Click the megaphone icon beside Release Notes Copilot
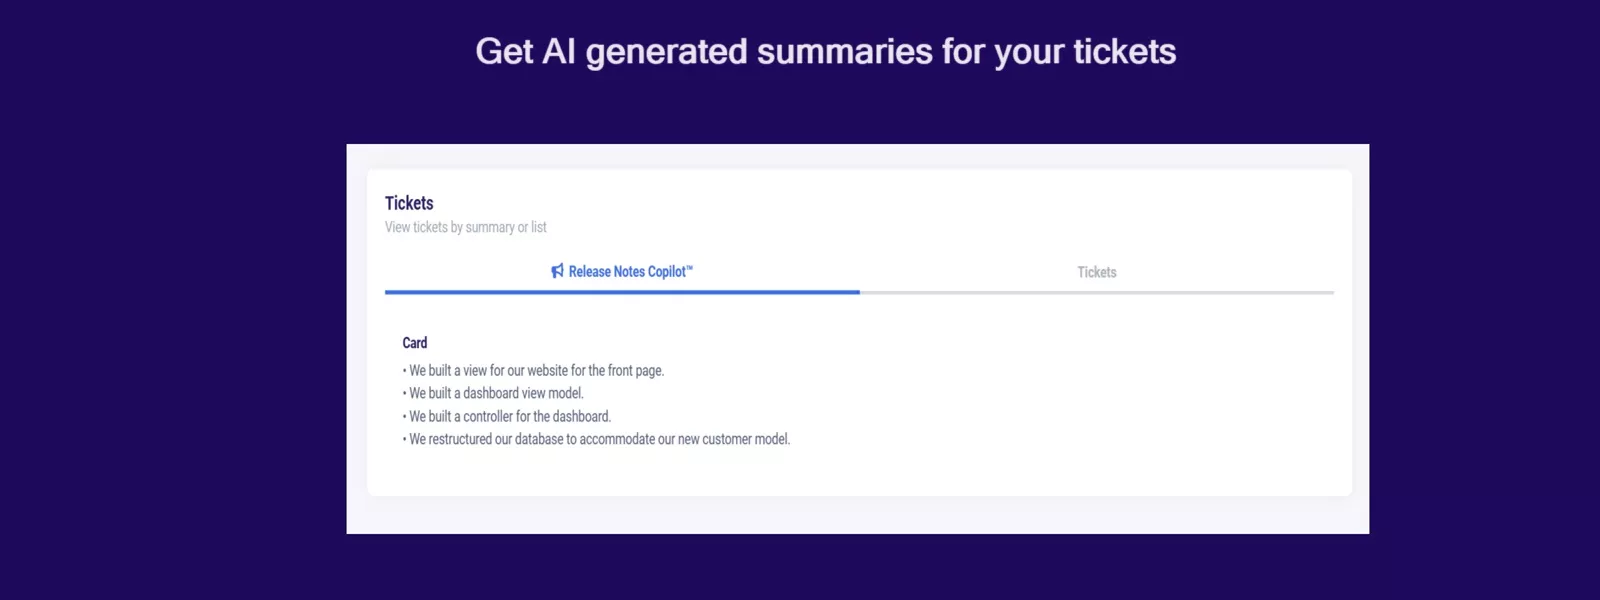This screenshot has height=600, width=1600. tap(557, 271)
